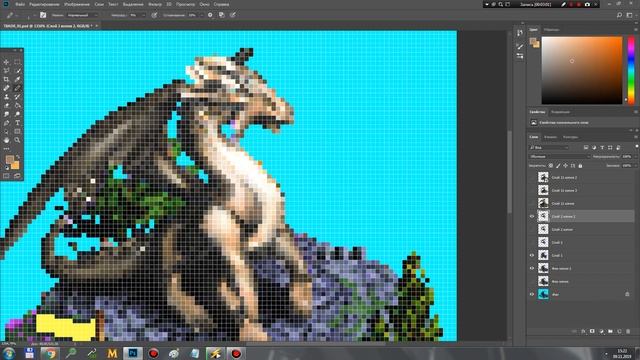Create a new group folder in Layers panel
Screen dimensions: 640x360
coord(610,331)
